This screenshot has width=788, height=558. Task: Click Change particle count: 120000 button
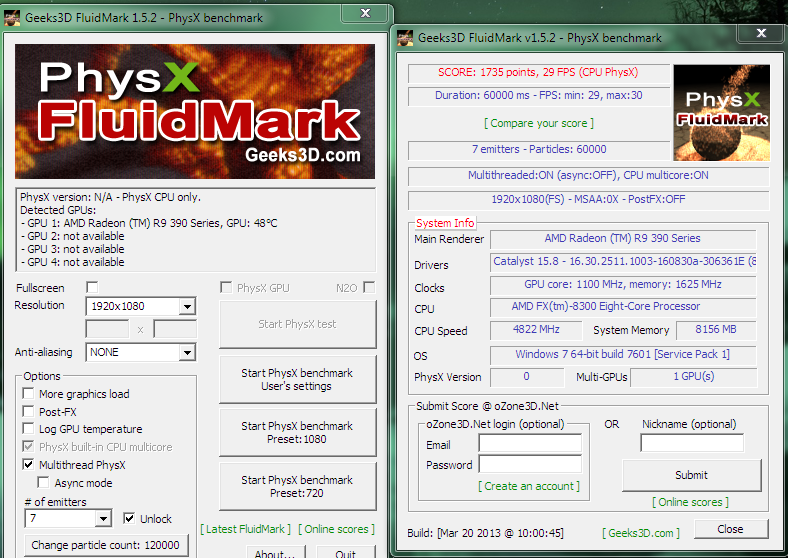tap(106, 545)
